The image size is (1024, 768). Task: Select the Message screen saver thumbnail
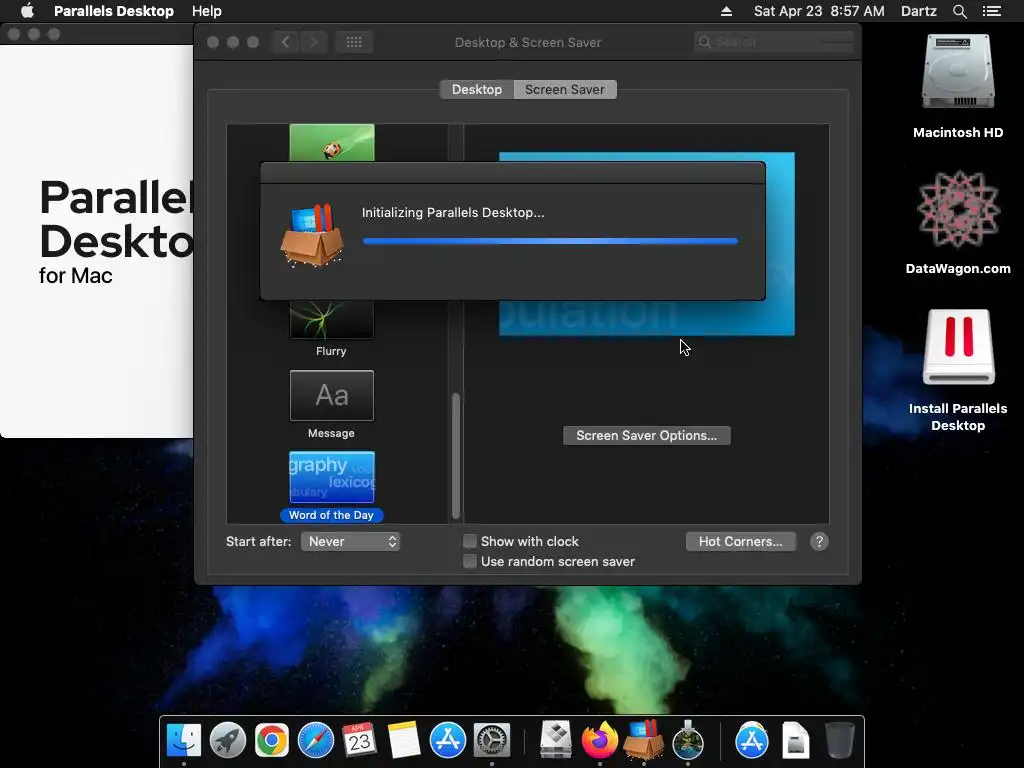(x=332, y=395)
